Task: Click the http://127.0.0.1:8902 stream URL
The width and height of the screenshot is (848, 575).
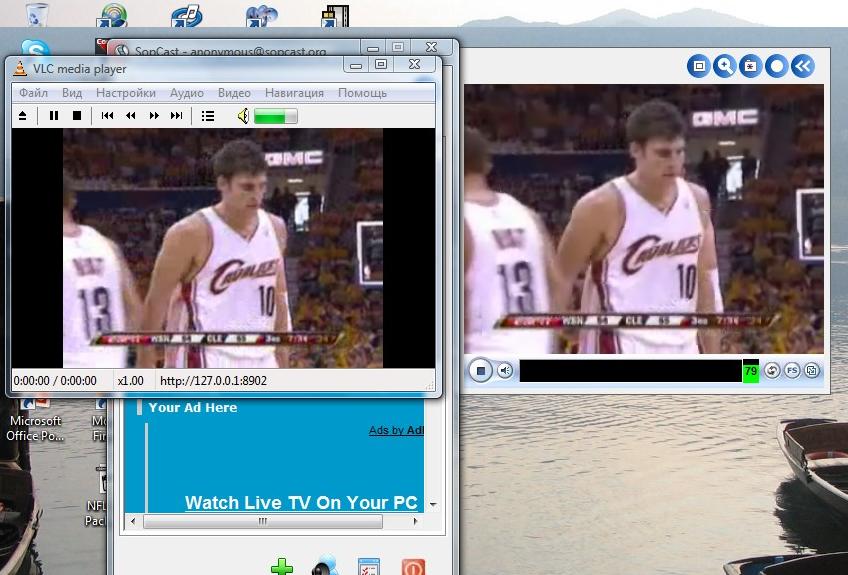Action: point(214,381)
